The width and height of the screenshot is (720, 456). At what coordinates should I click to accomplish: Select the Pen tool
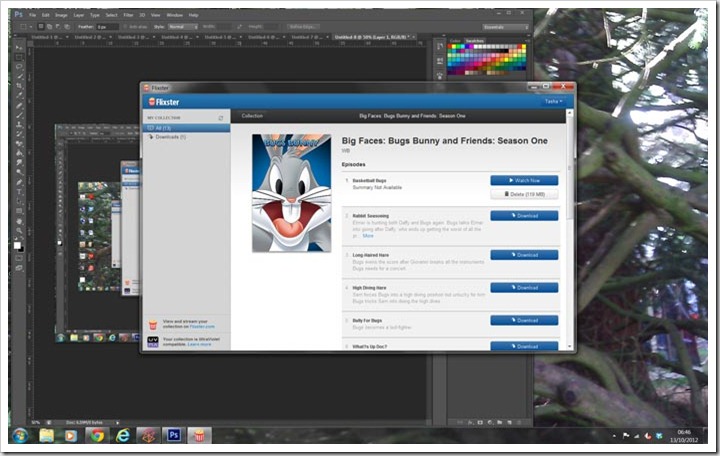(18, 182)
